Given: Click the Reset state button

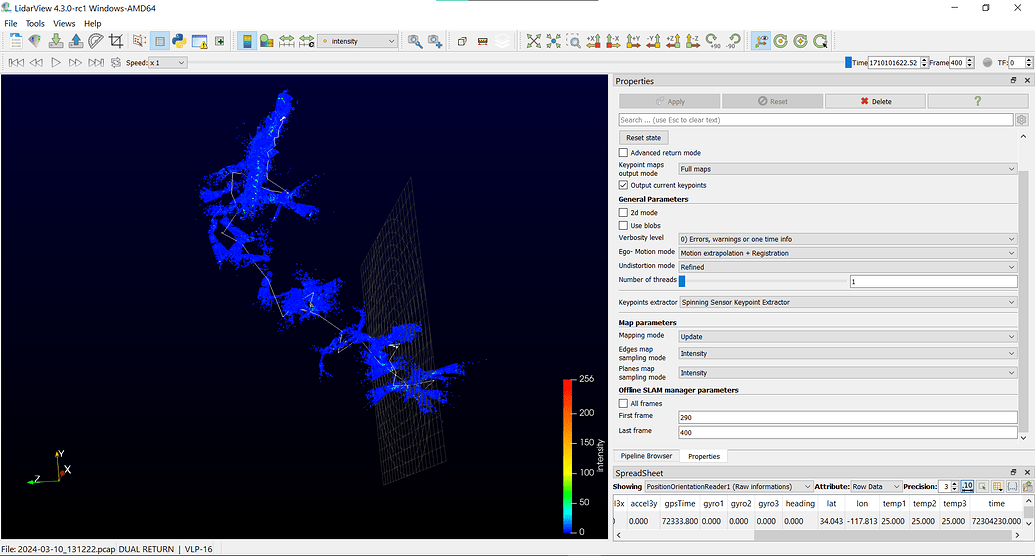Looking at the screenshot, I should [644, 137].
